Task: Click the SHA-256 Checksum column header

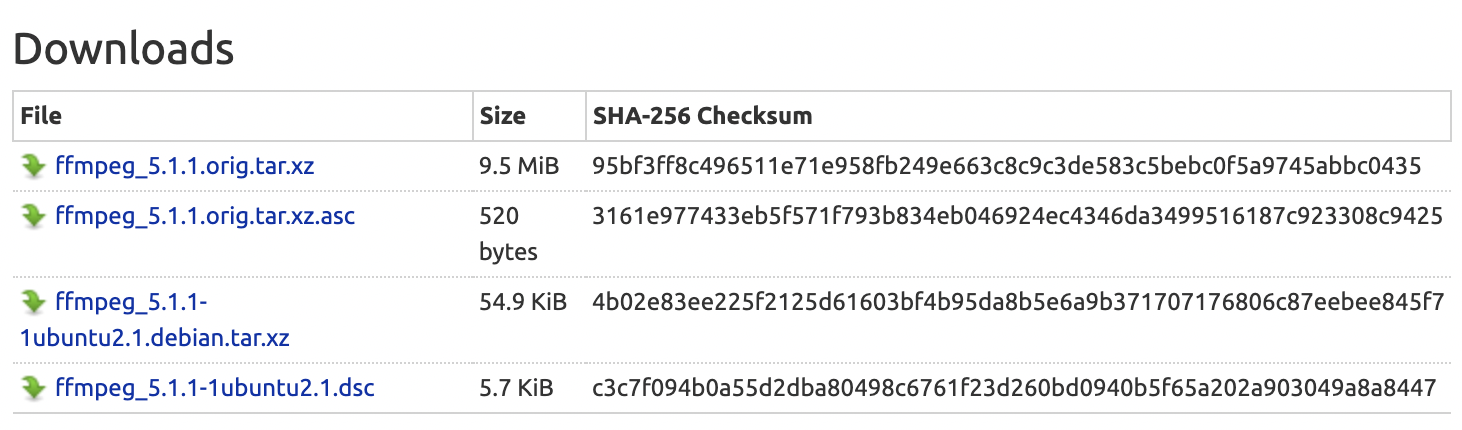Action: point(702,116)
